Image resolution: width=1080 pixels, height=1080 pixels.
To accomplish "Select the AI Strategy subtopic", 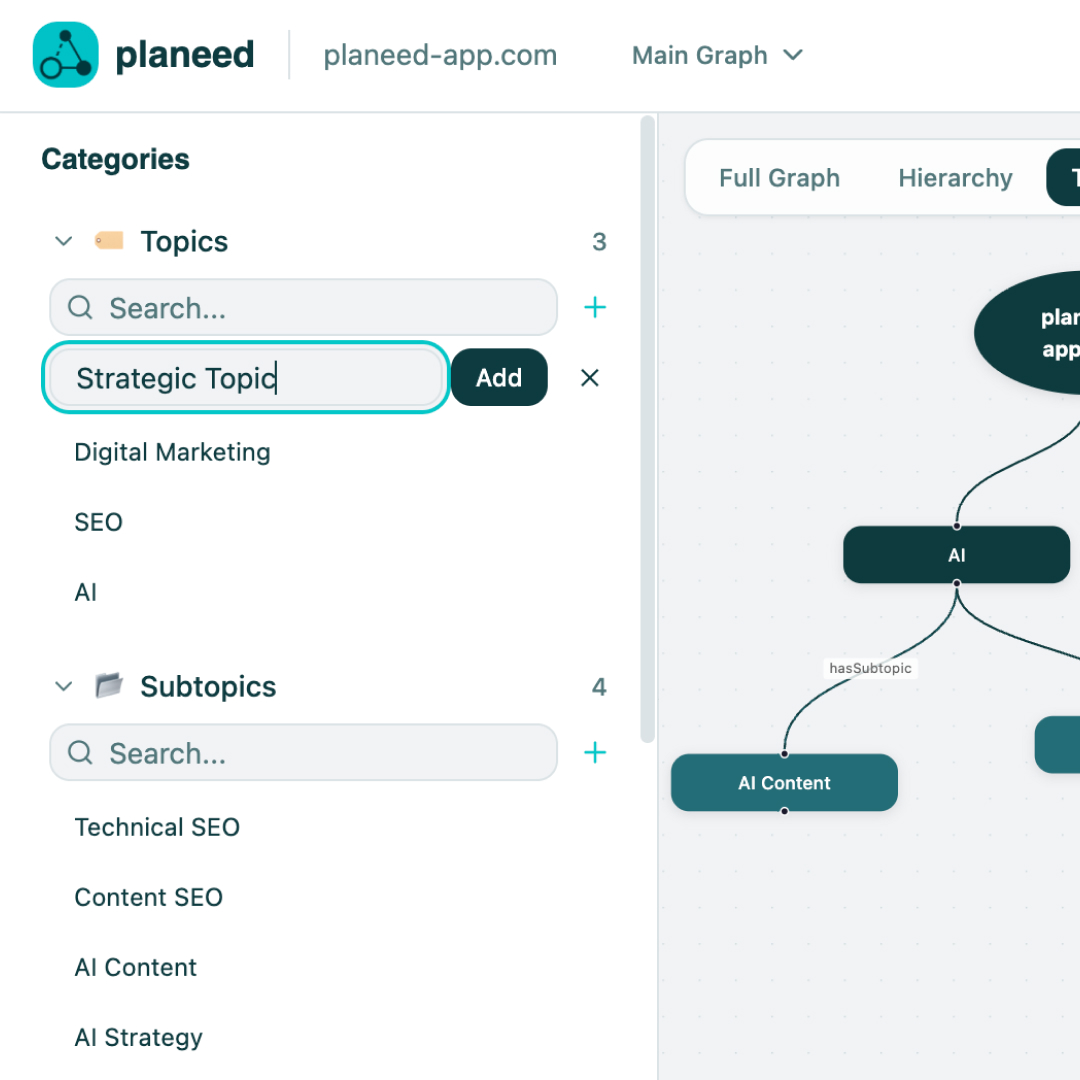I will point(138,1037).
